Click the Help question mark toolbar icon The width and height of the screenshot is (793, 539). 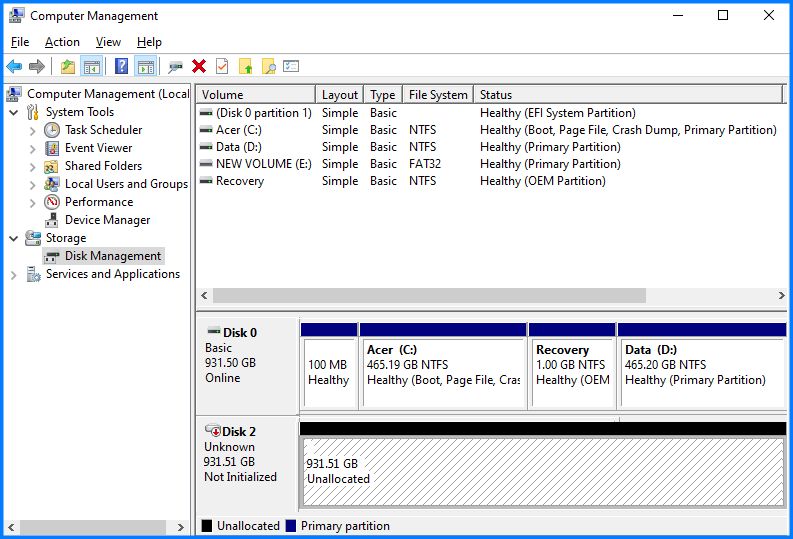pos(121,67)
